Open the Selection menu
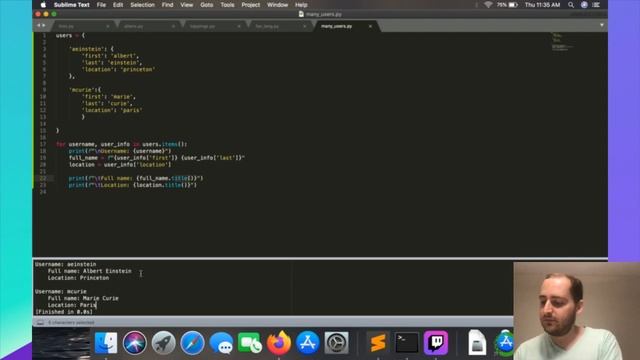Viewport: 640px width, 360px height. pyautogui.click(x=142, y=5)
